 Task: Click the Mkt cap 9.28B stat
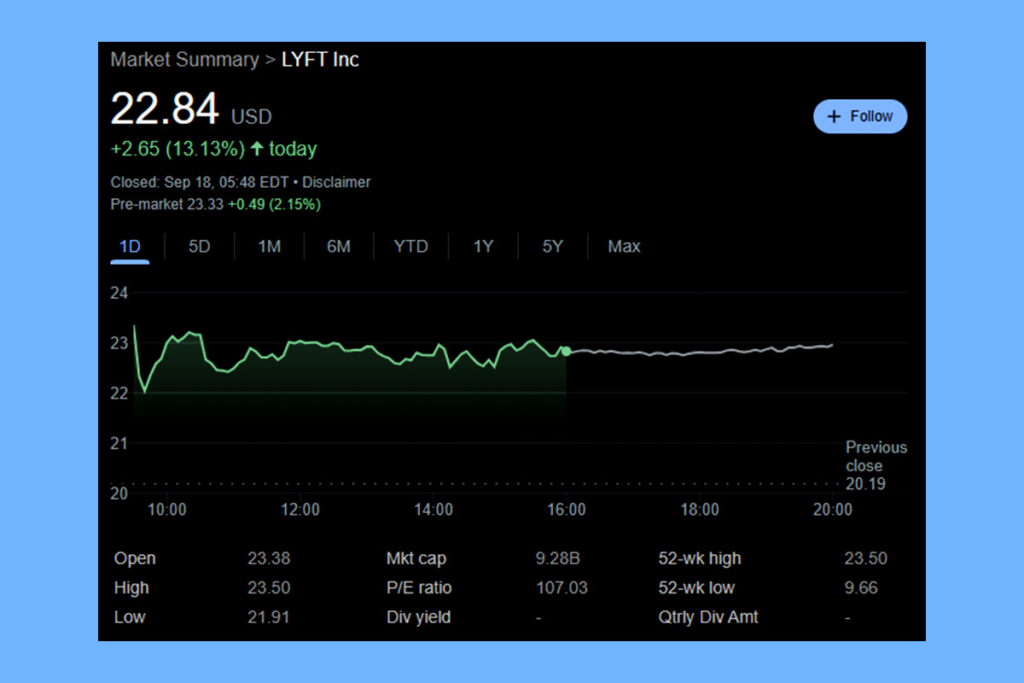tap(559, 559)
